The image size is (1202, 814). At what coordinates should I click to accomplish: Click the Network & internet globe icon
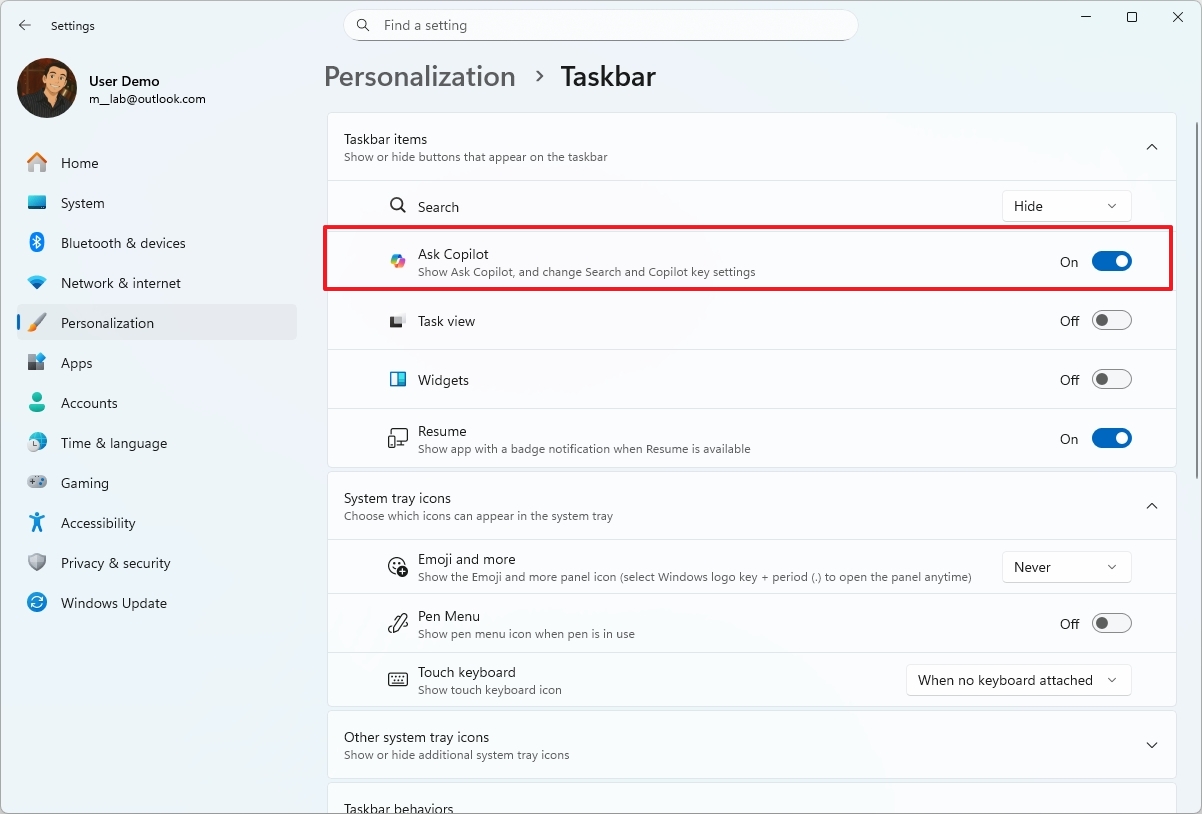click(37, 283)
